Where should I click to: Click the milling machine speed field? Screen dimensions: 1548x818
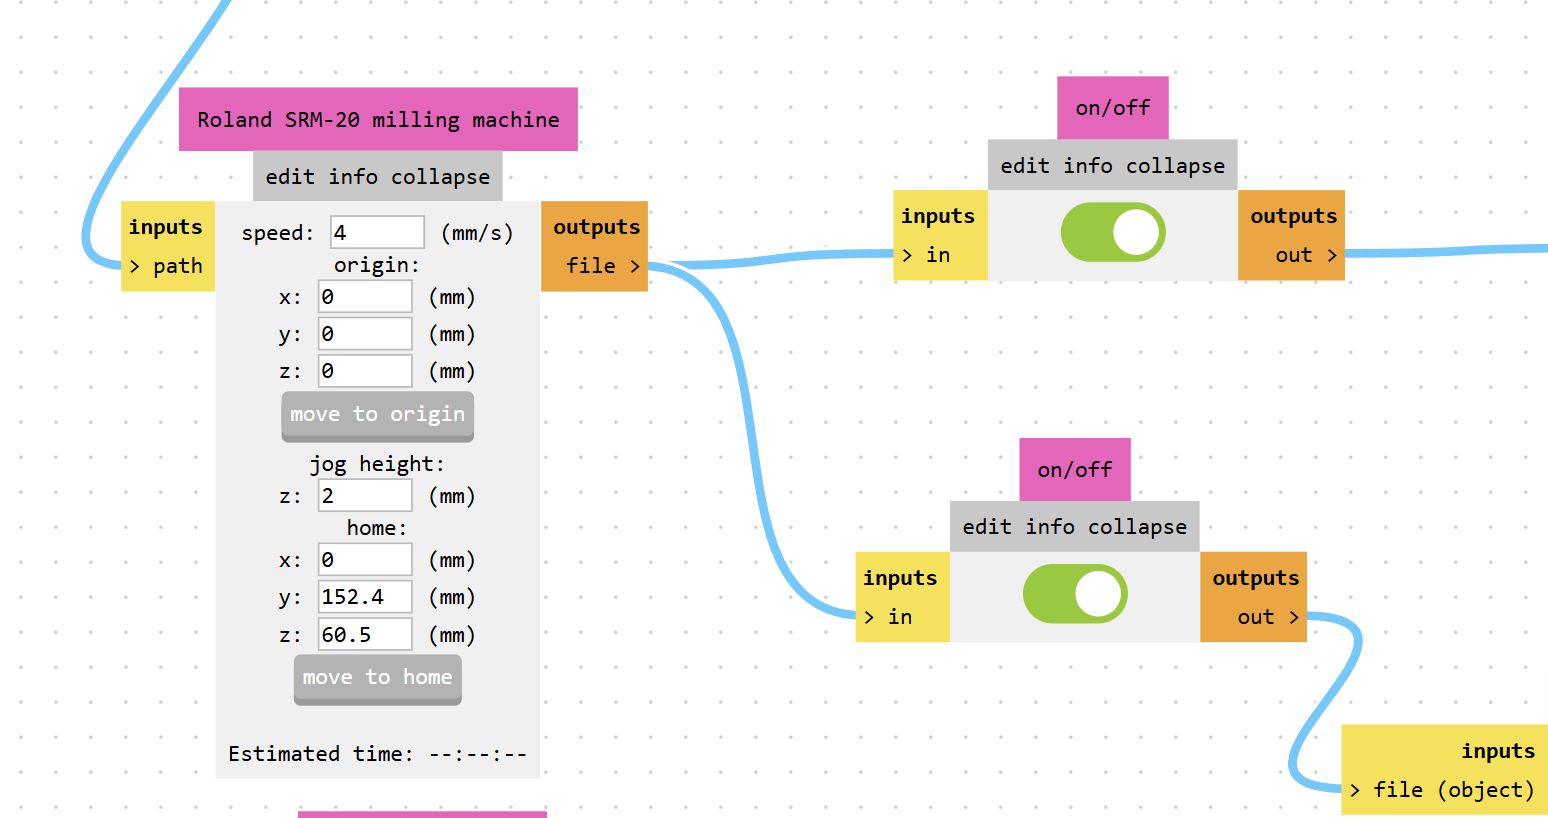click(377, 233)
